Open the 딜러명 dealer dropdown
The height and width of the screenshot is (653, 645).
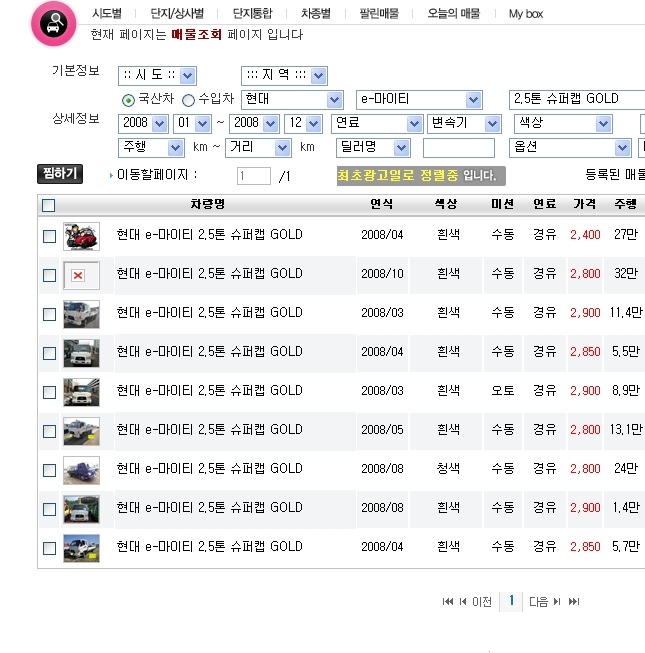(x=374, y=148)
